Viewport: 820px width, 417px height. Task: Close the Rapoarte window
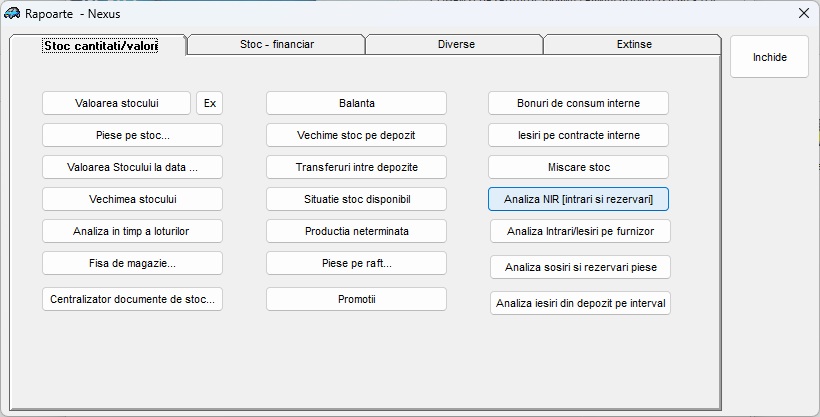803,13
